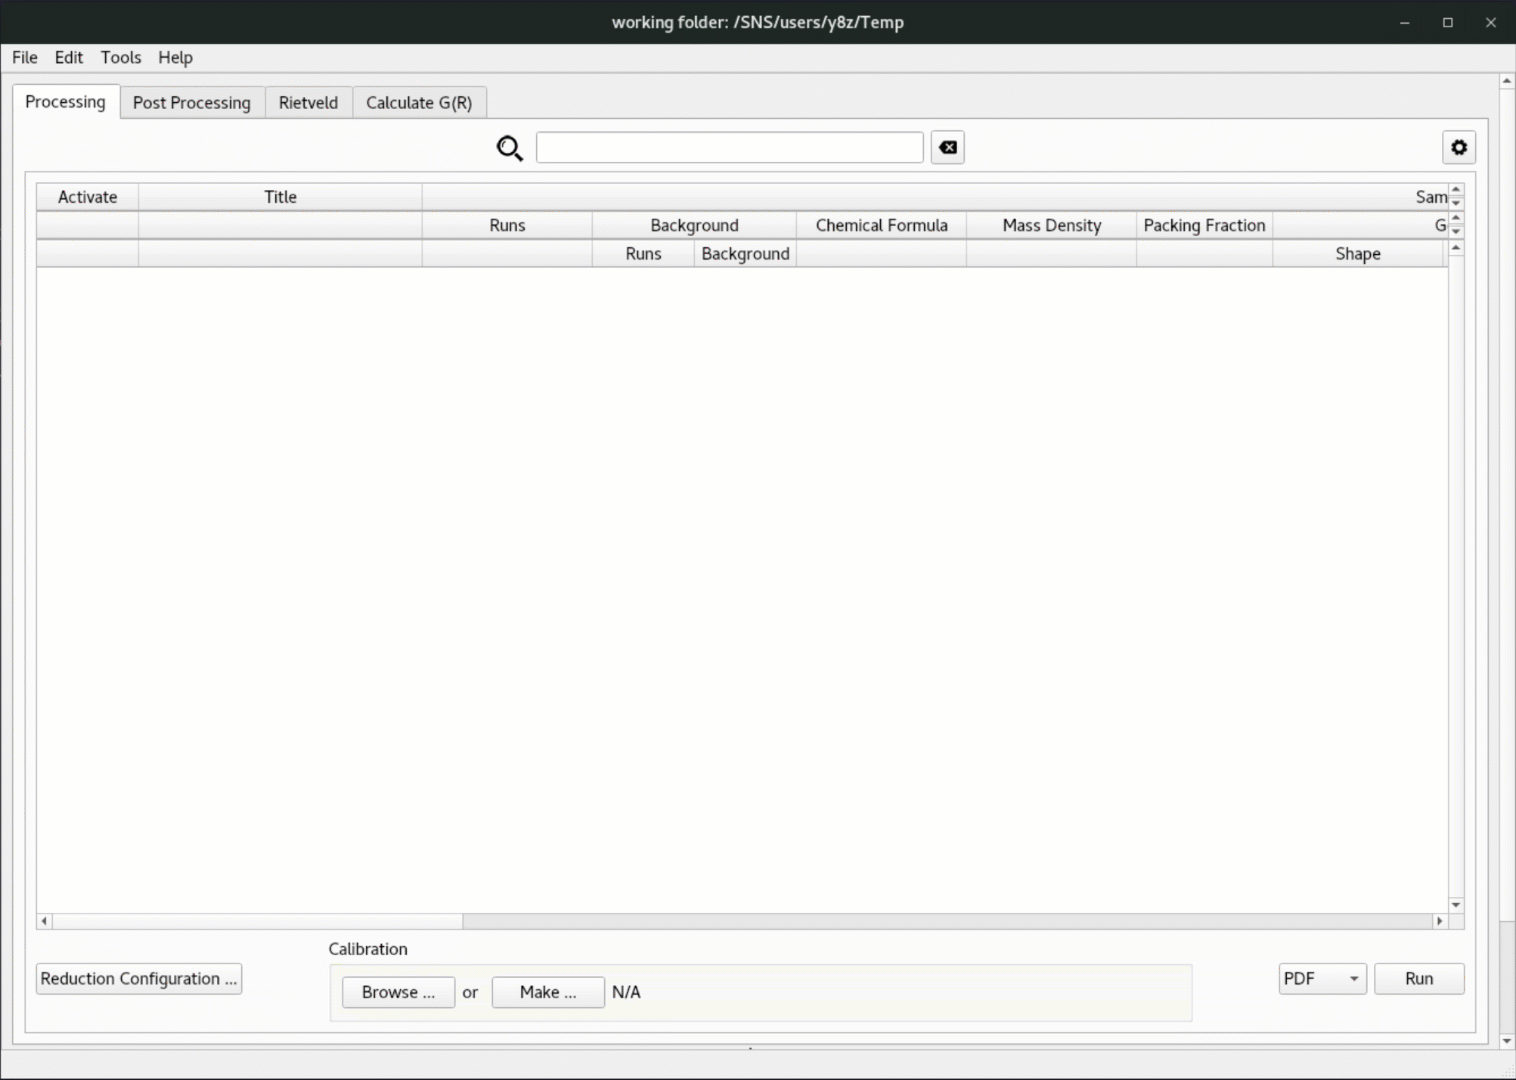This screenshot has height=1080, width=1516.
Task: Click the Chemical Formula column header
Action: click(x=881, y=226)
